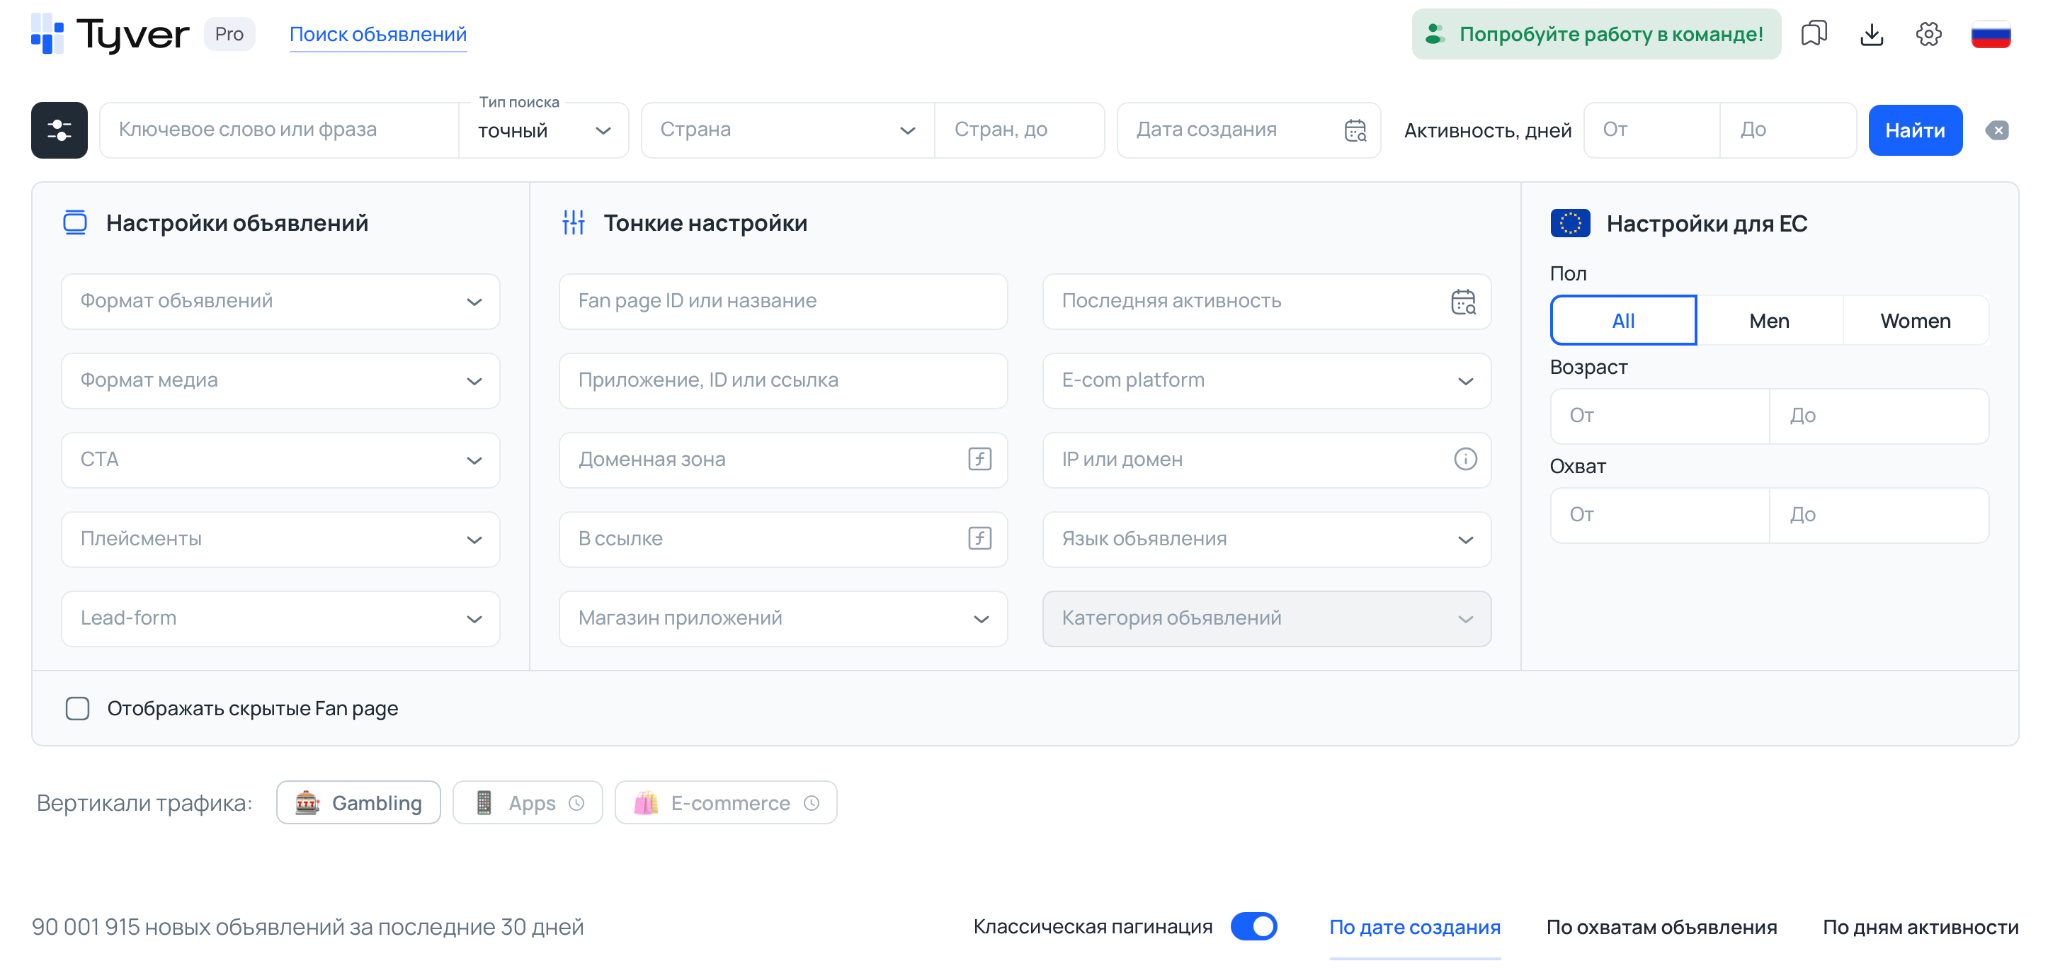Open the filters panel icon next to keyword field
The image size is (2048, 974).
click(59, 130)
